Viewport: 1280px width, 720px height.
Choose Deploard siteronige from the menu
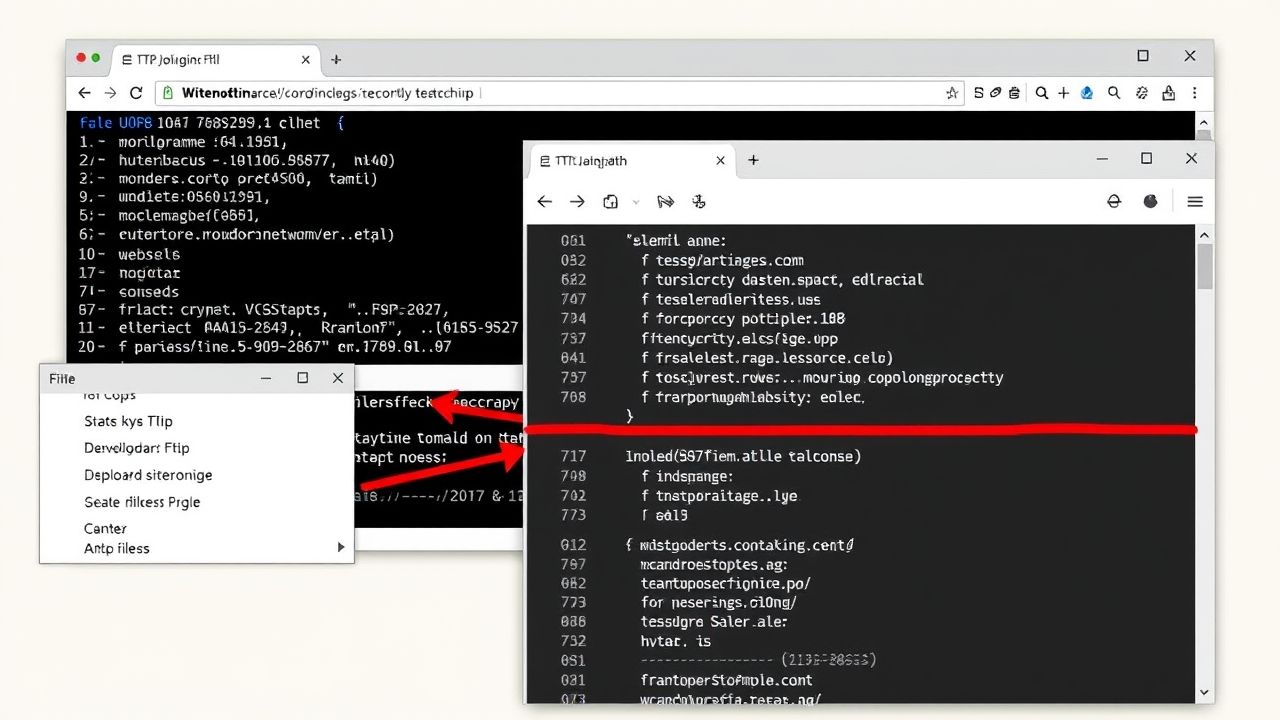point(148,475)
